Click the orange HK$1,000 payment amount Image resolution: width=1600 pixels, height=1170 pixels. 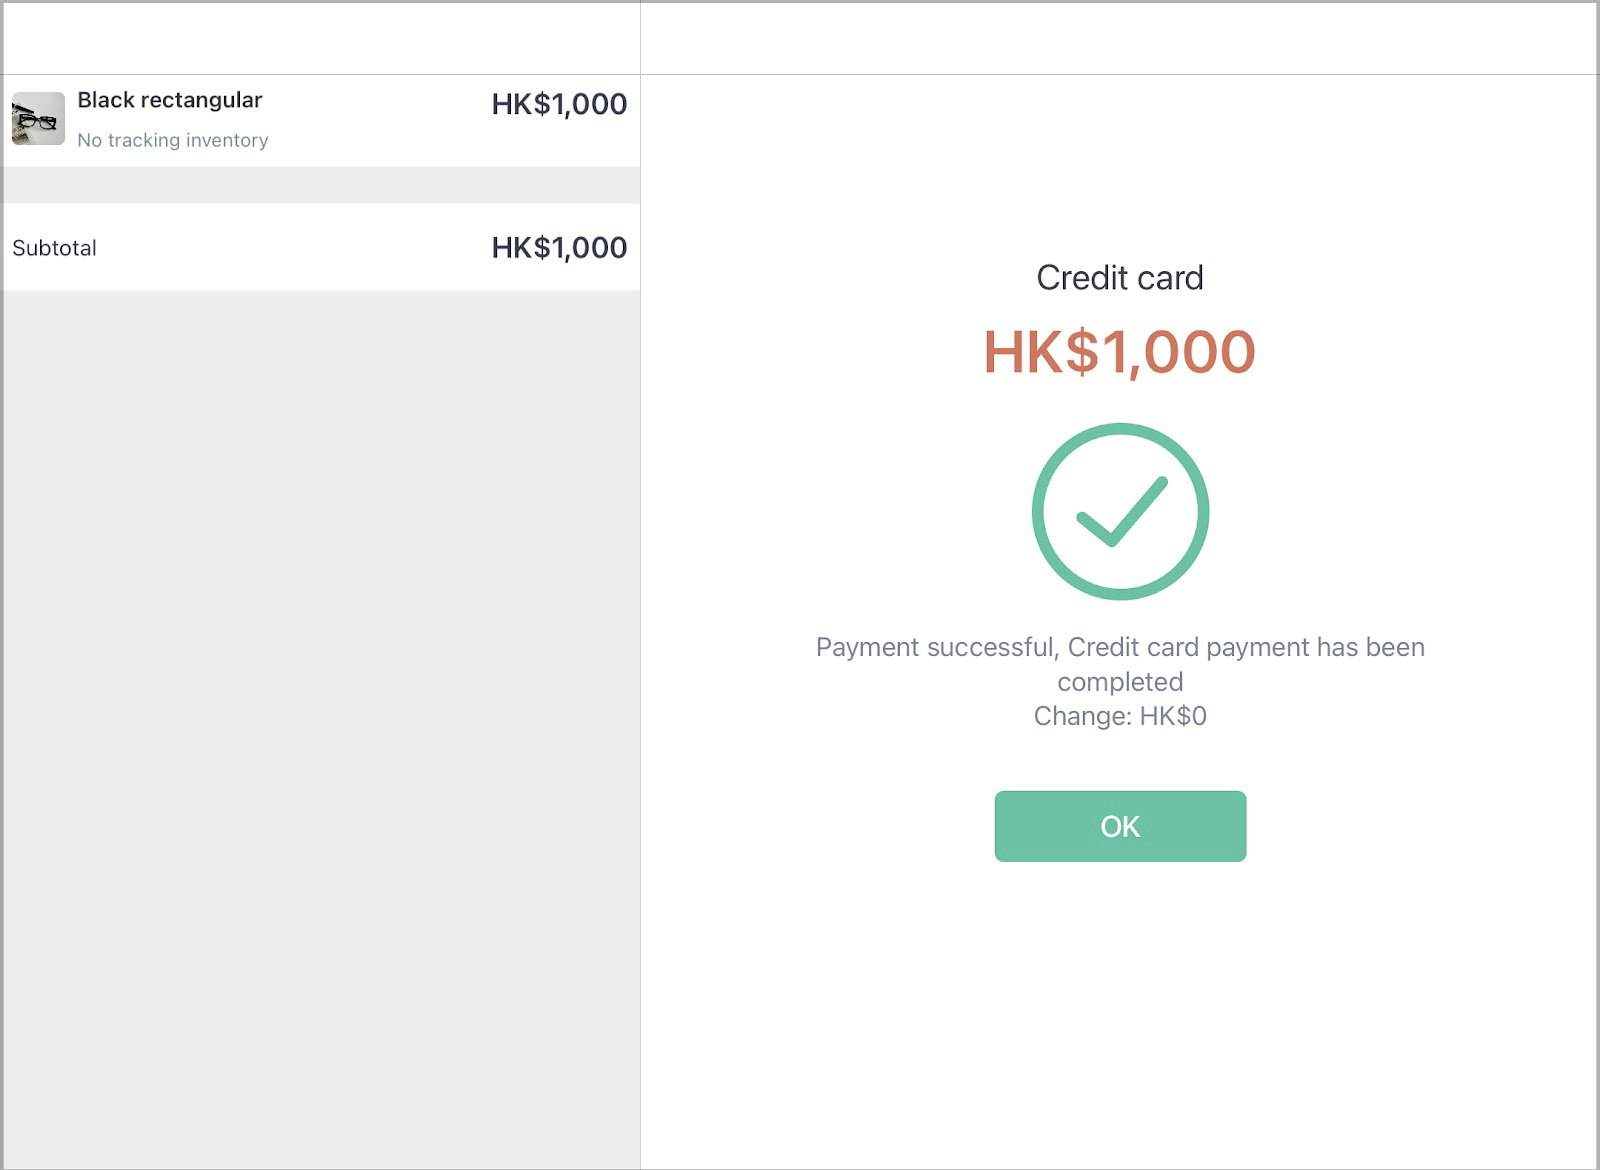1120,352
